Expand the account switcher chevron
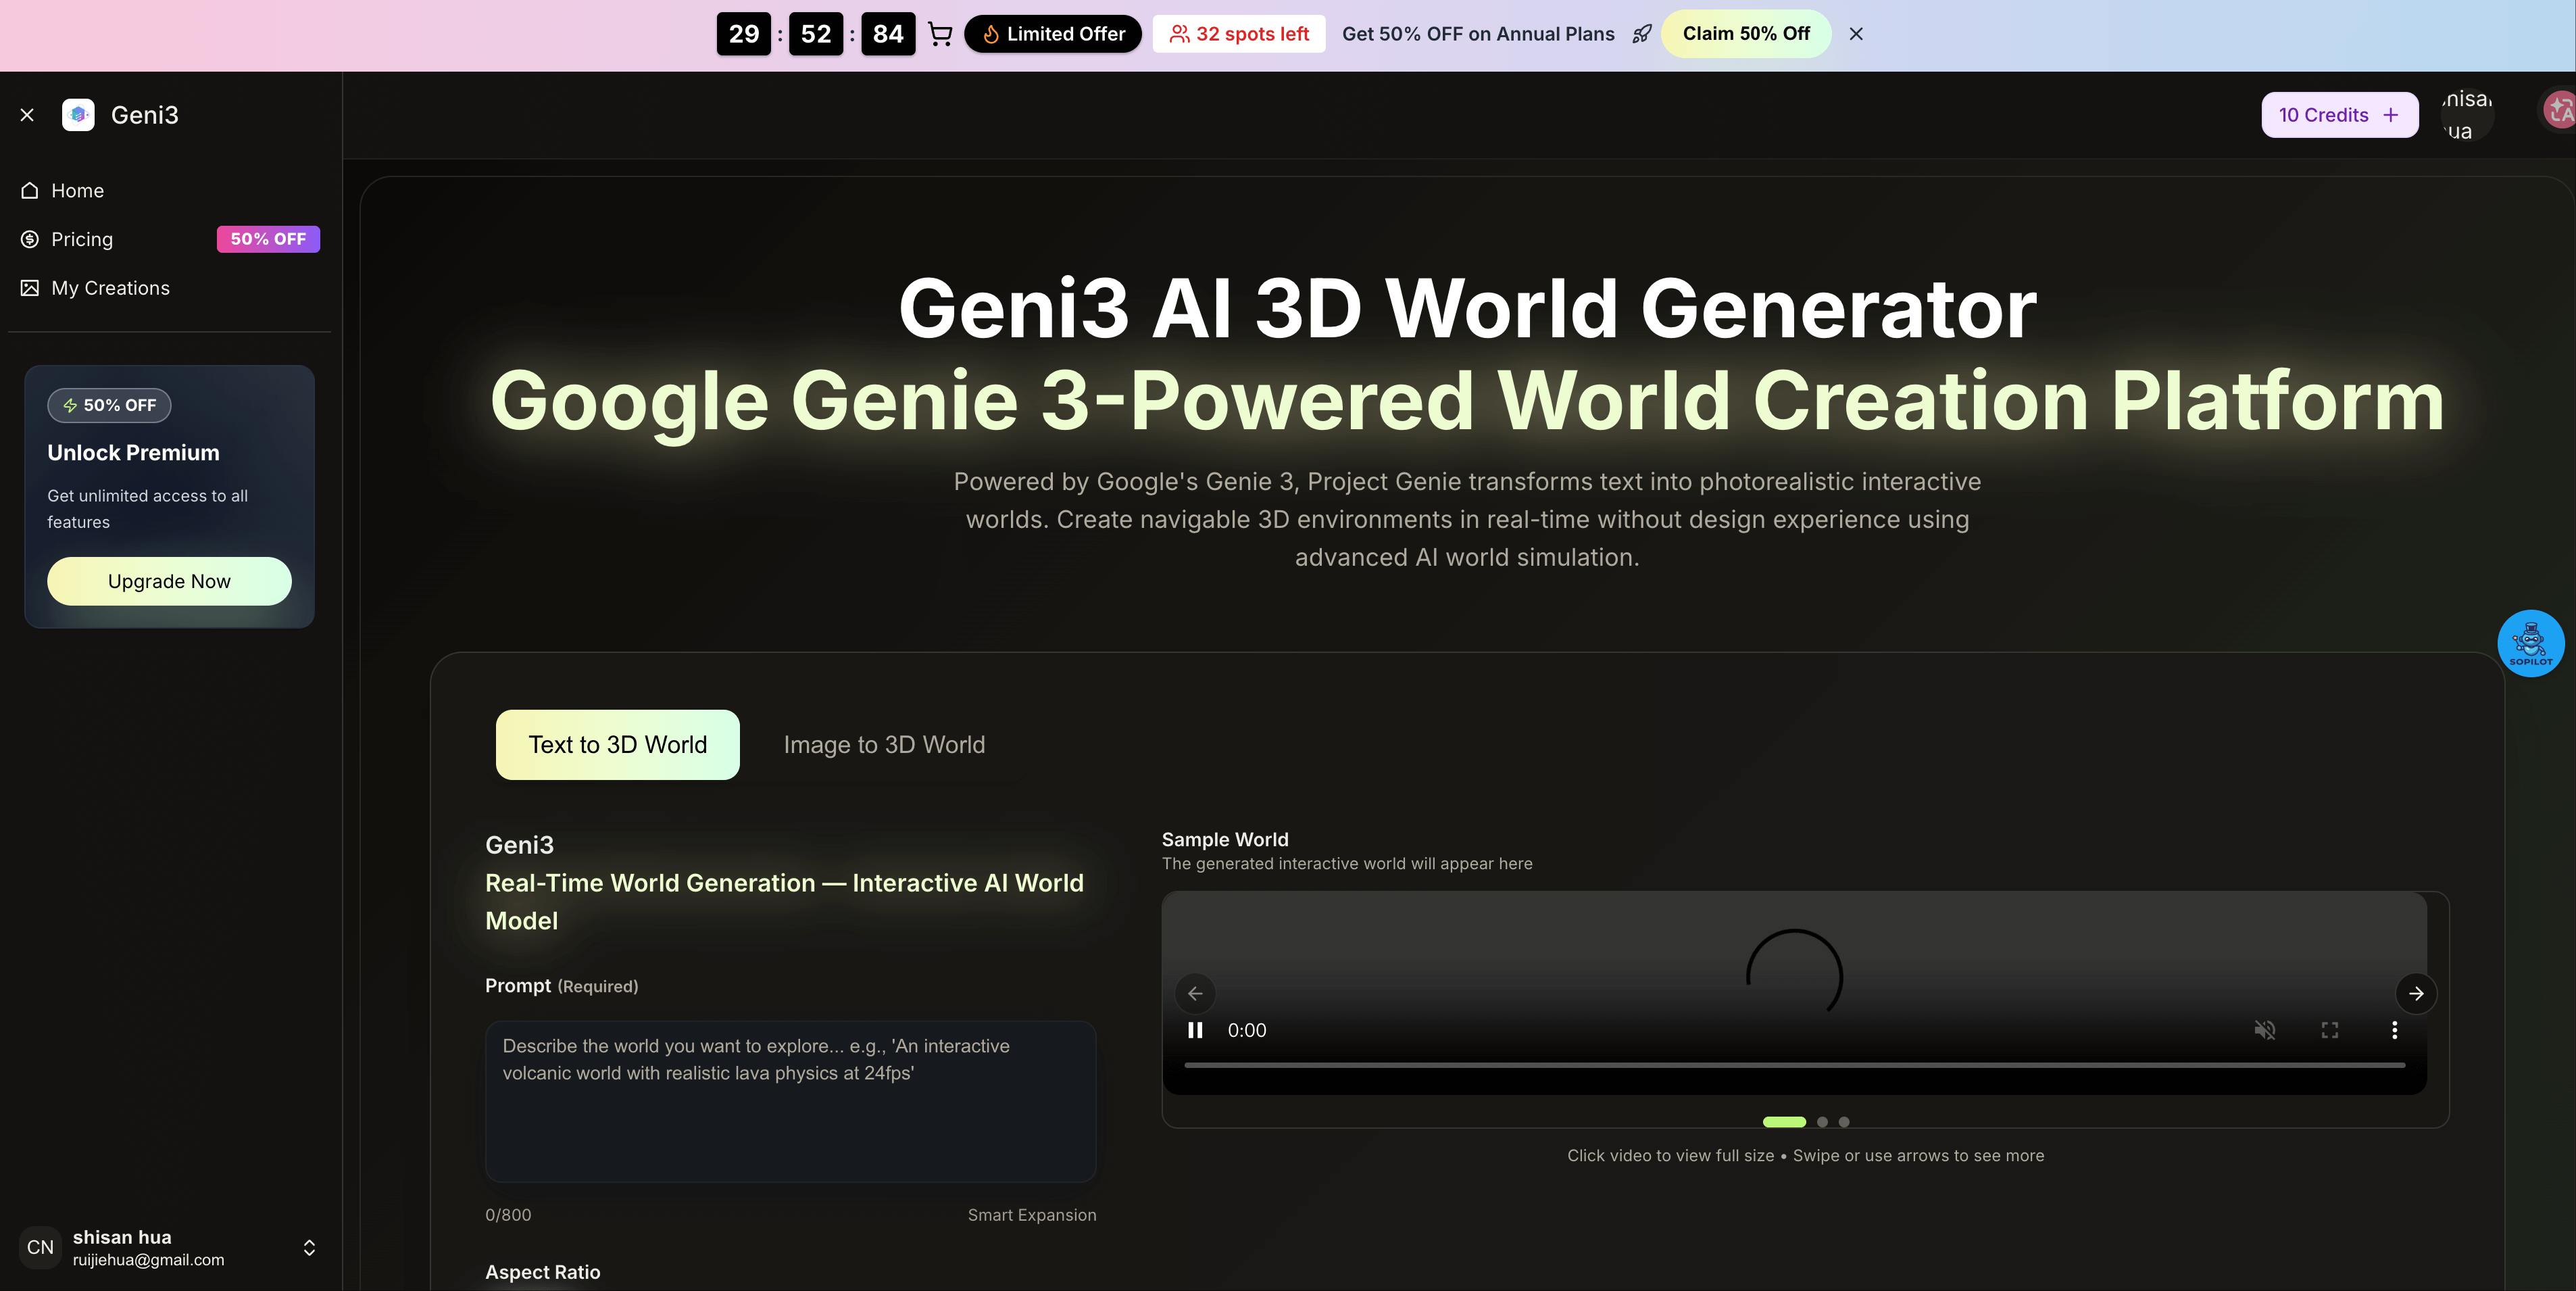2576x1291 pixels. pos(309,1247)
